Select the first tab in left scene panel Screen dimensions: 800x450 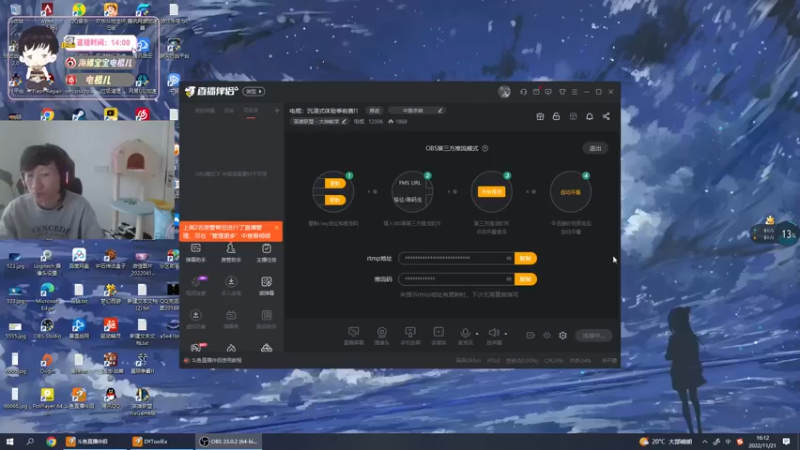coord(205,110)
